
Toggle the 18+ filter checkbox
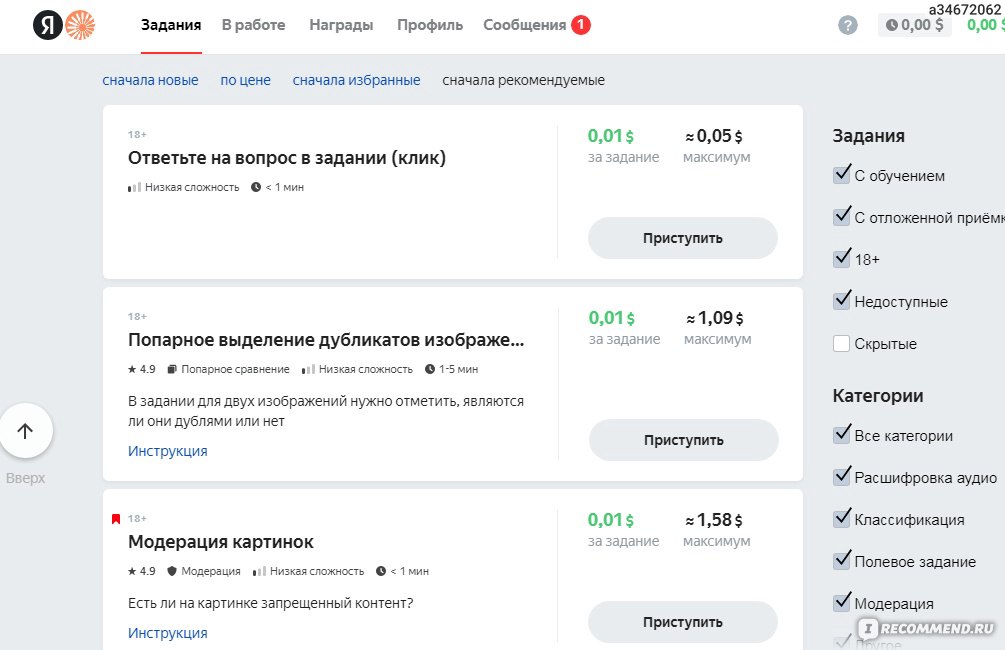(842, 258)
